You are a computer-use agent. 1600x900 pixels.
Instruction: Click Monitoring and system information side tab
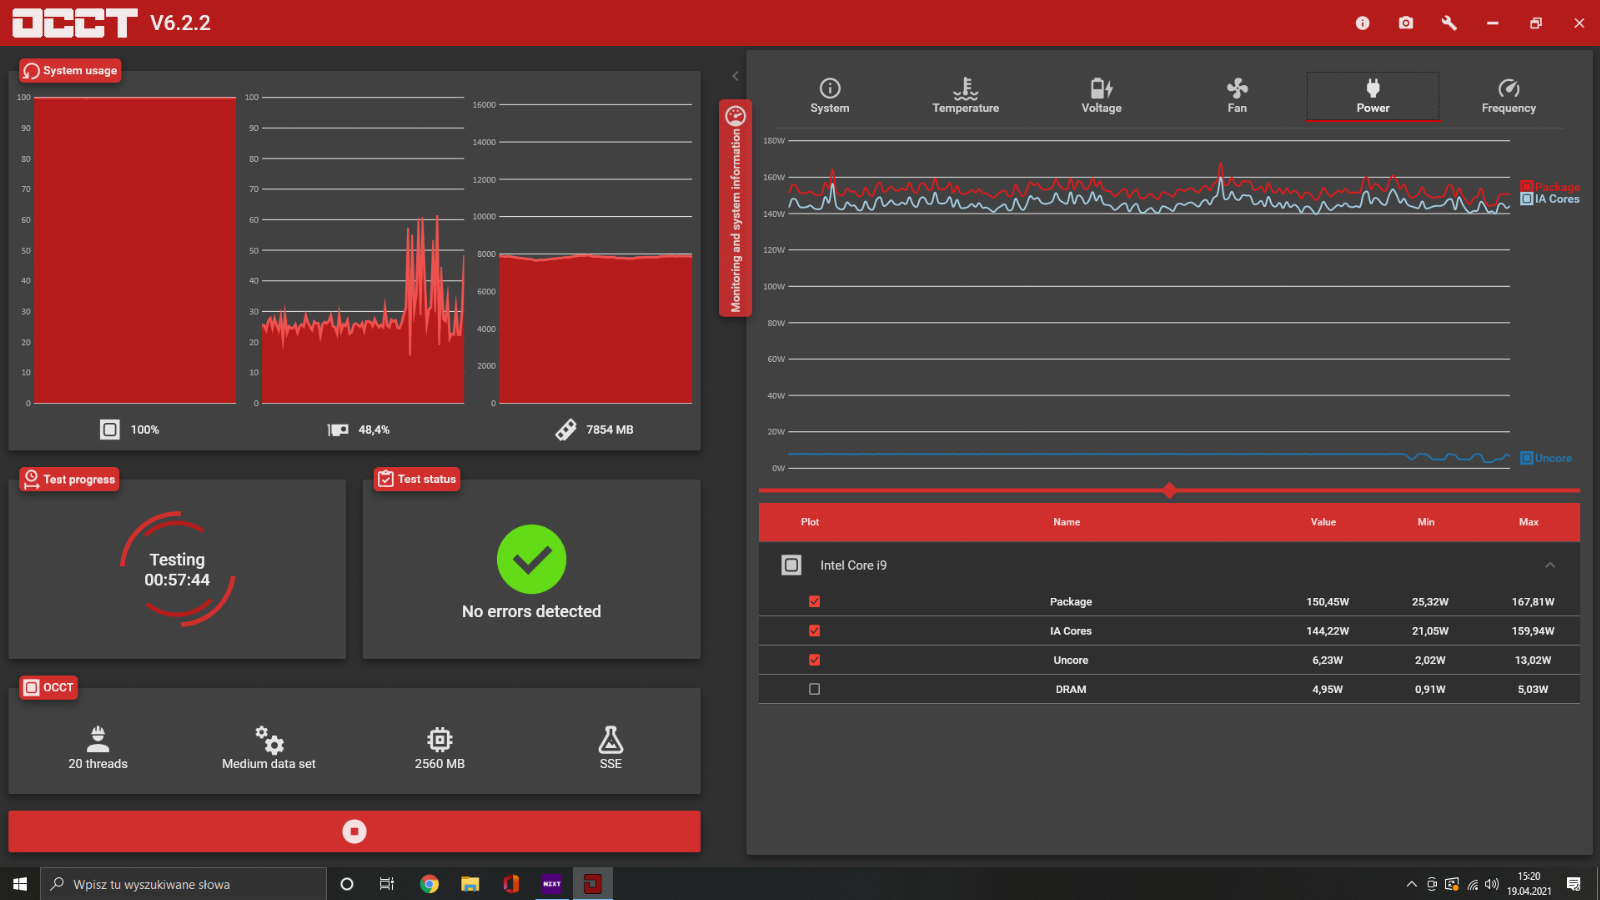click(x=735, y=208)
